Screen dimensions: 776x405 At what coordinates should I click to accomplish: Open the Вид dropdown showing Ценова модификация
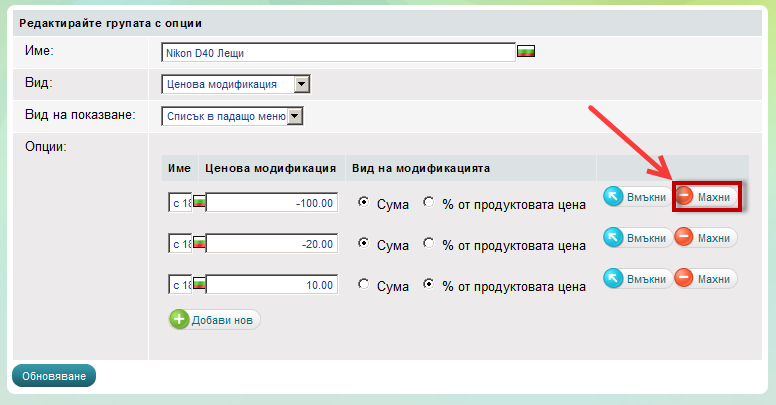click(x=236, y=85)
